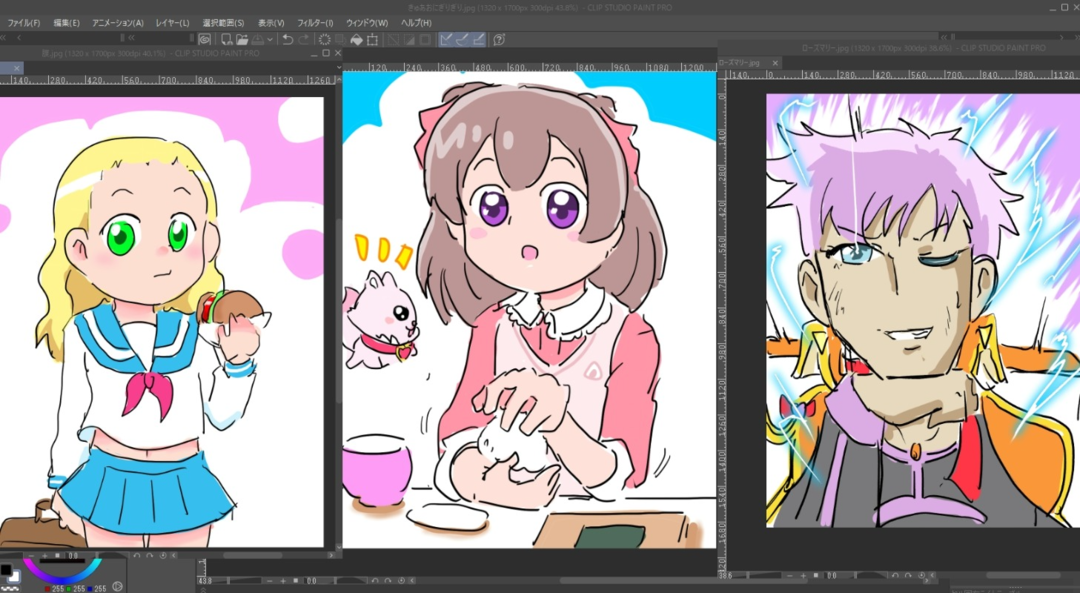Image resolution: width=1080 pixels, height=593 pixels.
Task: Toggle the Snap to Grid button
Action: (x=478, y=39)
